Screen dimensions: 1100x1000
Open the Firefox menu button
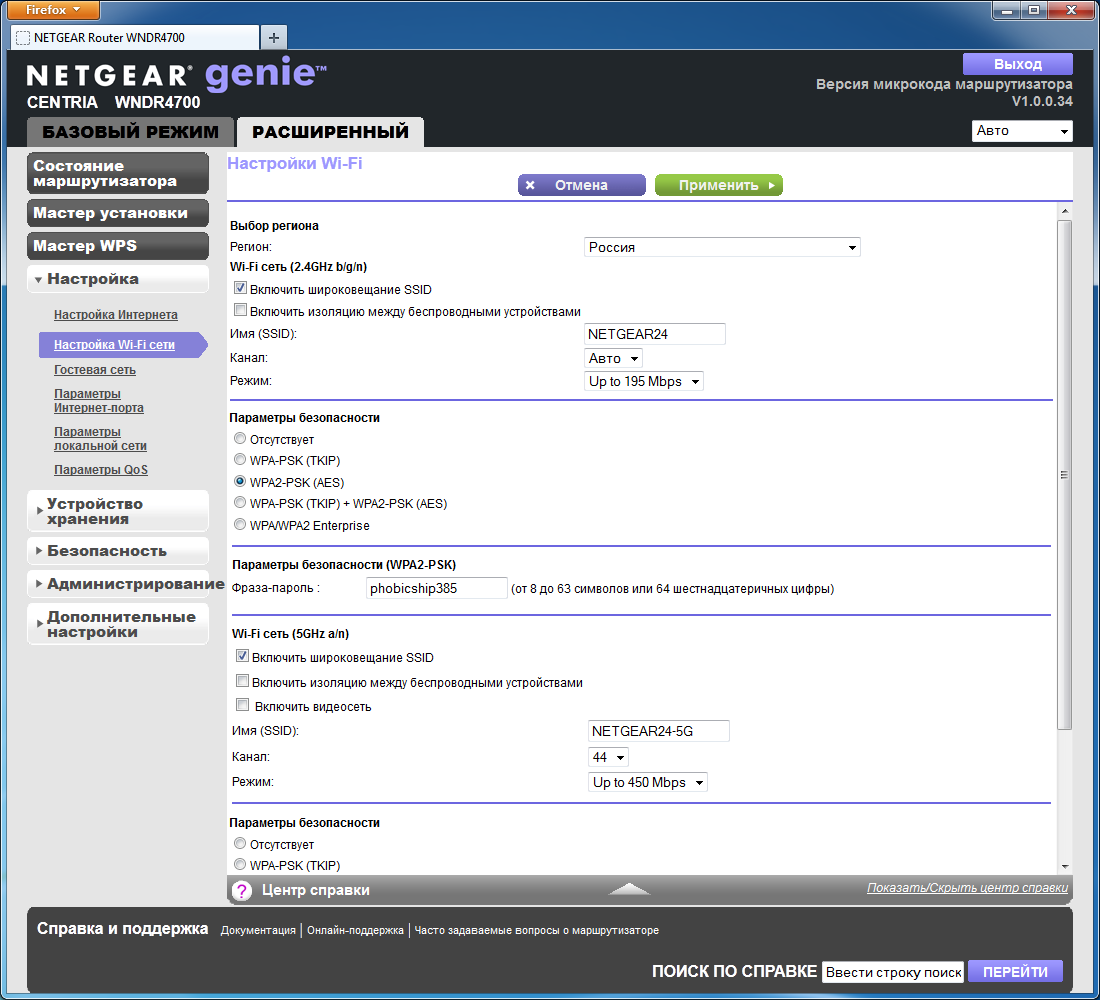(53, 10)
